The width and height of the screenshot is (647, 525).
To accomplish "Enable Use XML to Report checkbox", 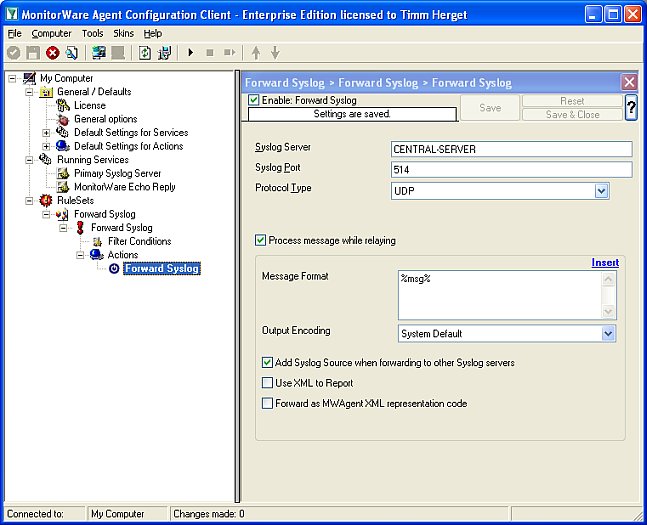I will (x=267, y=383).
